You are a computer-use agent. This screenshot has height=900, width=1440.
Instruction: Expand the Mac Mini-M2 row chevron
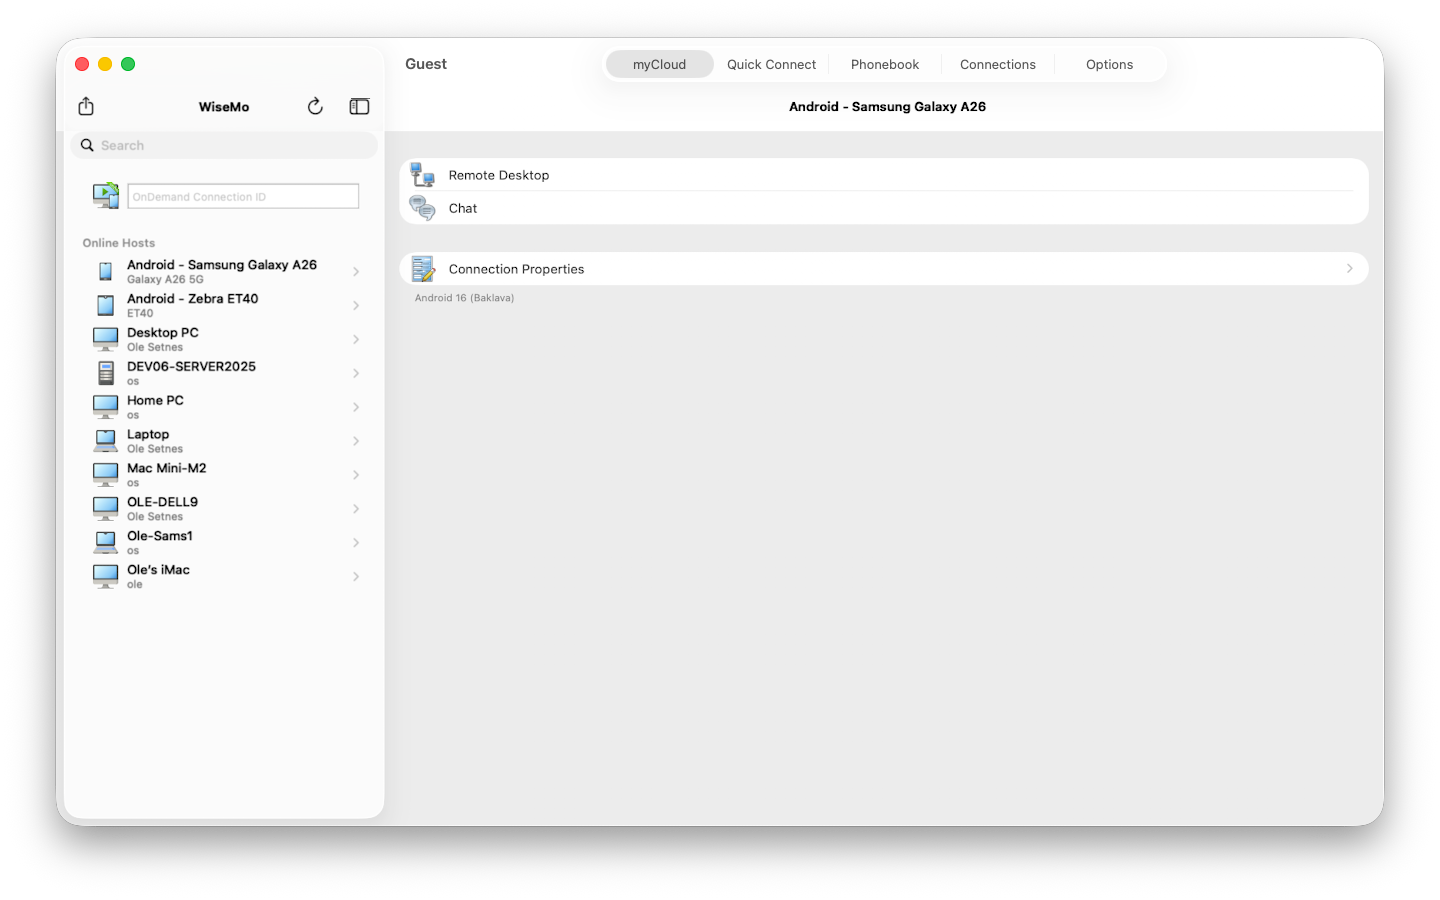click(x=356, y=475)
